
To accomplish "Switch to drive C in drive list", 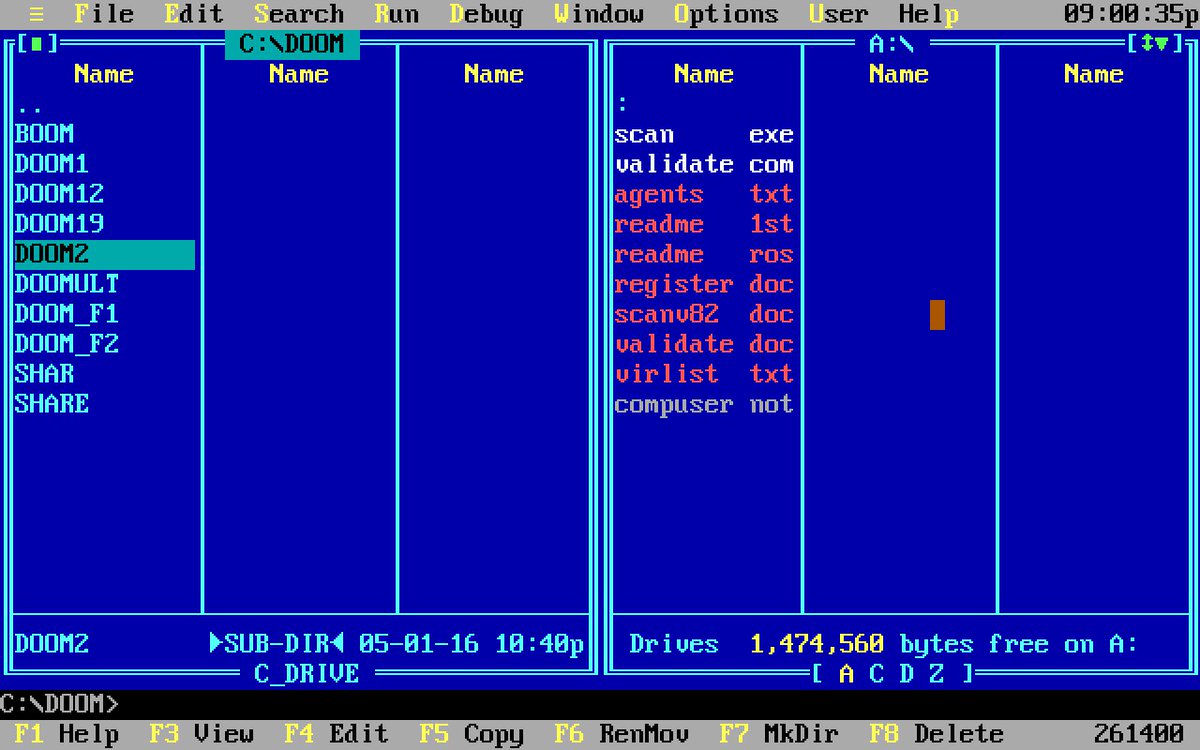I will (x=876, y=674).
